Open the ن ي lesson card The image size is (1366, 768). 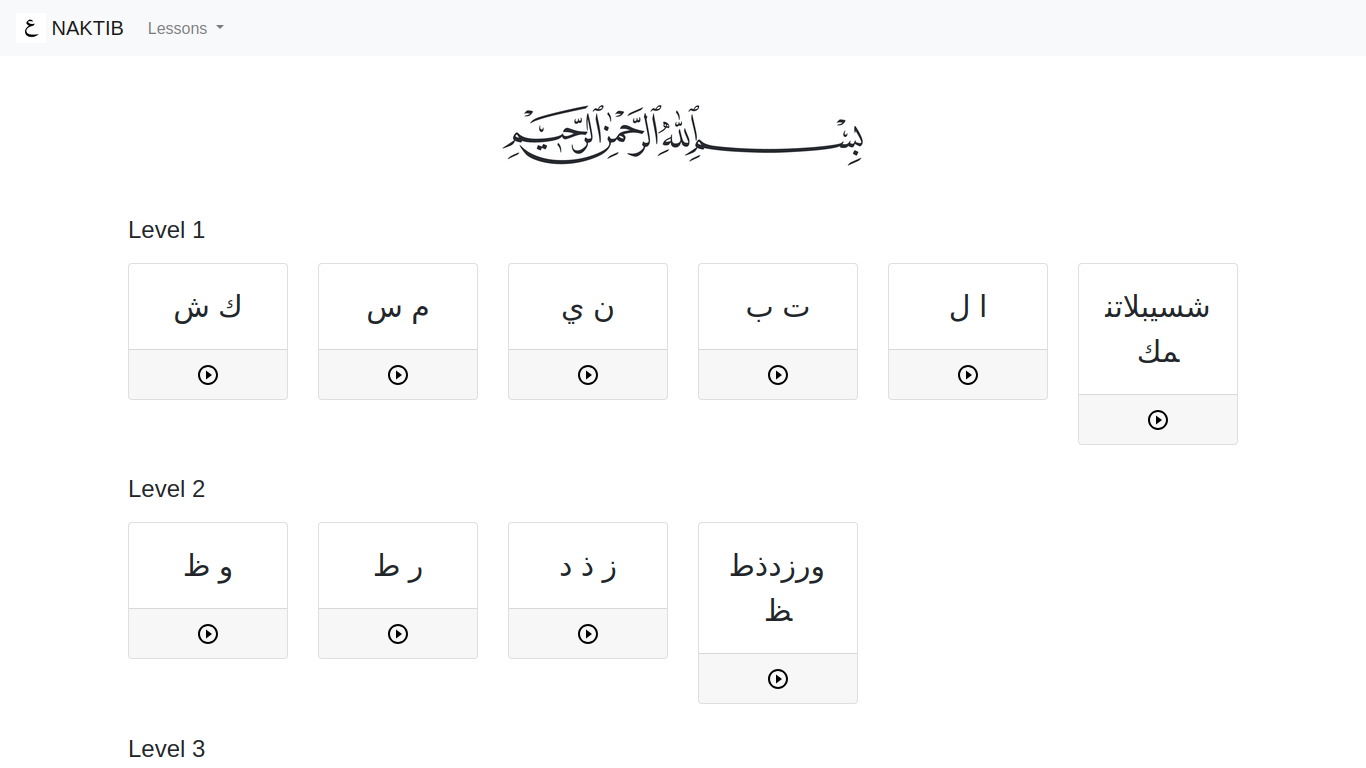587,305
